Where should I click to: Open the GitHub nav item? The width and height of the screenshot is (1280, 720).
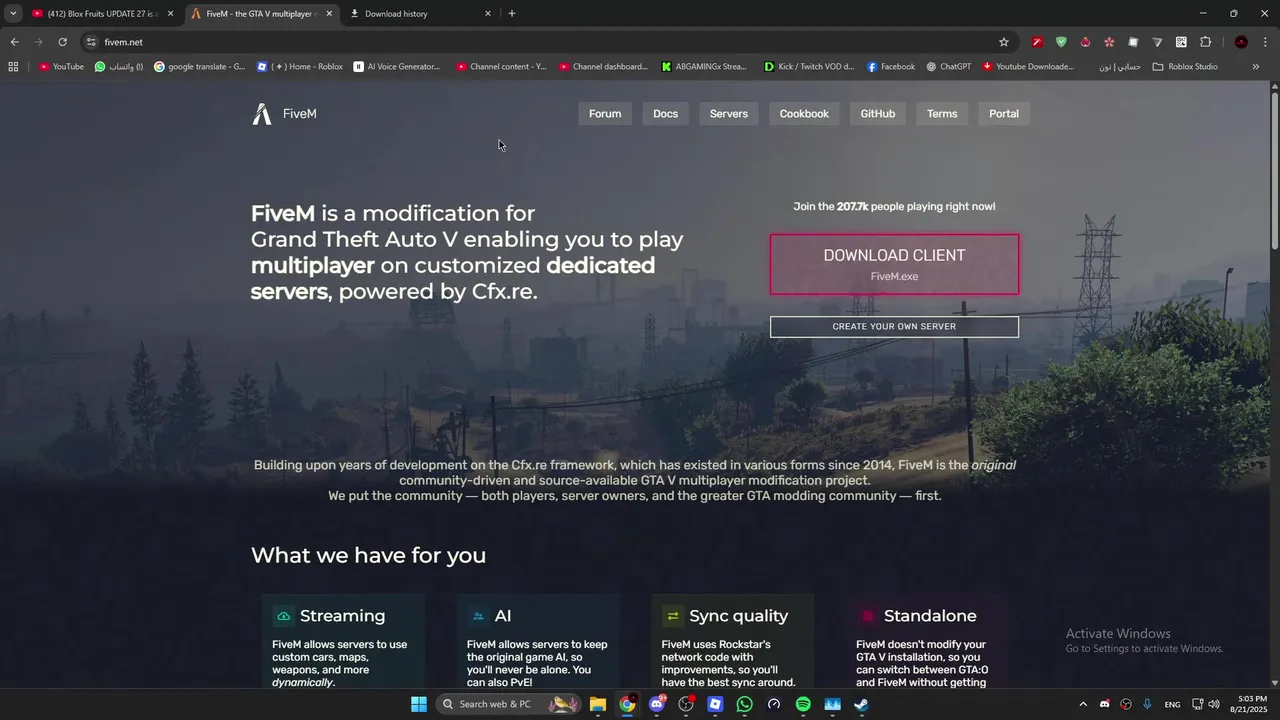tap(878, 114)
